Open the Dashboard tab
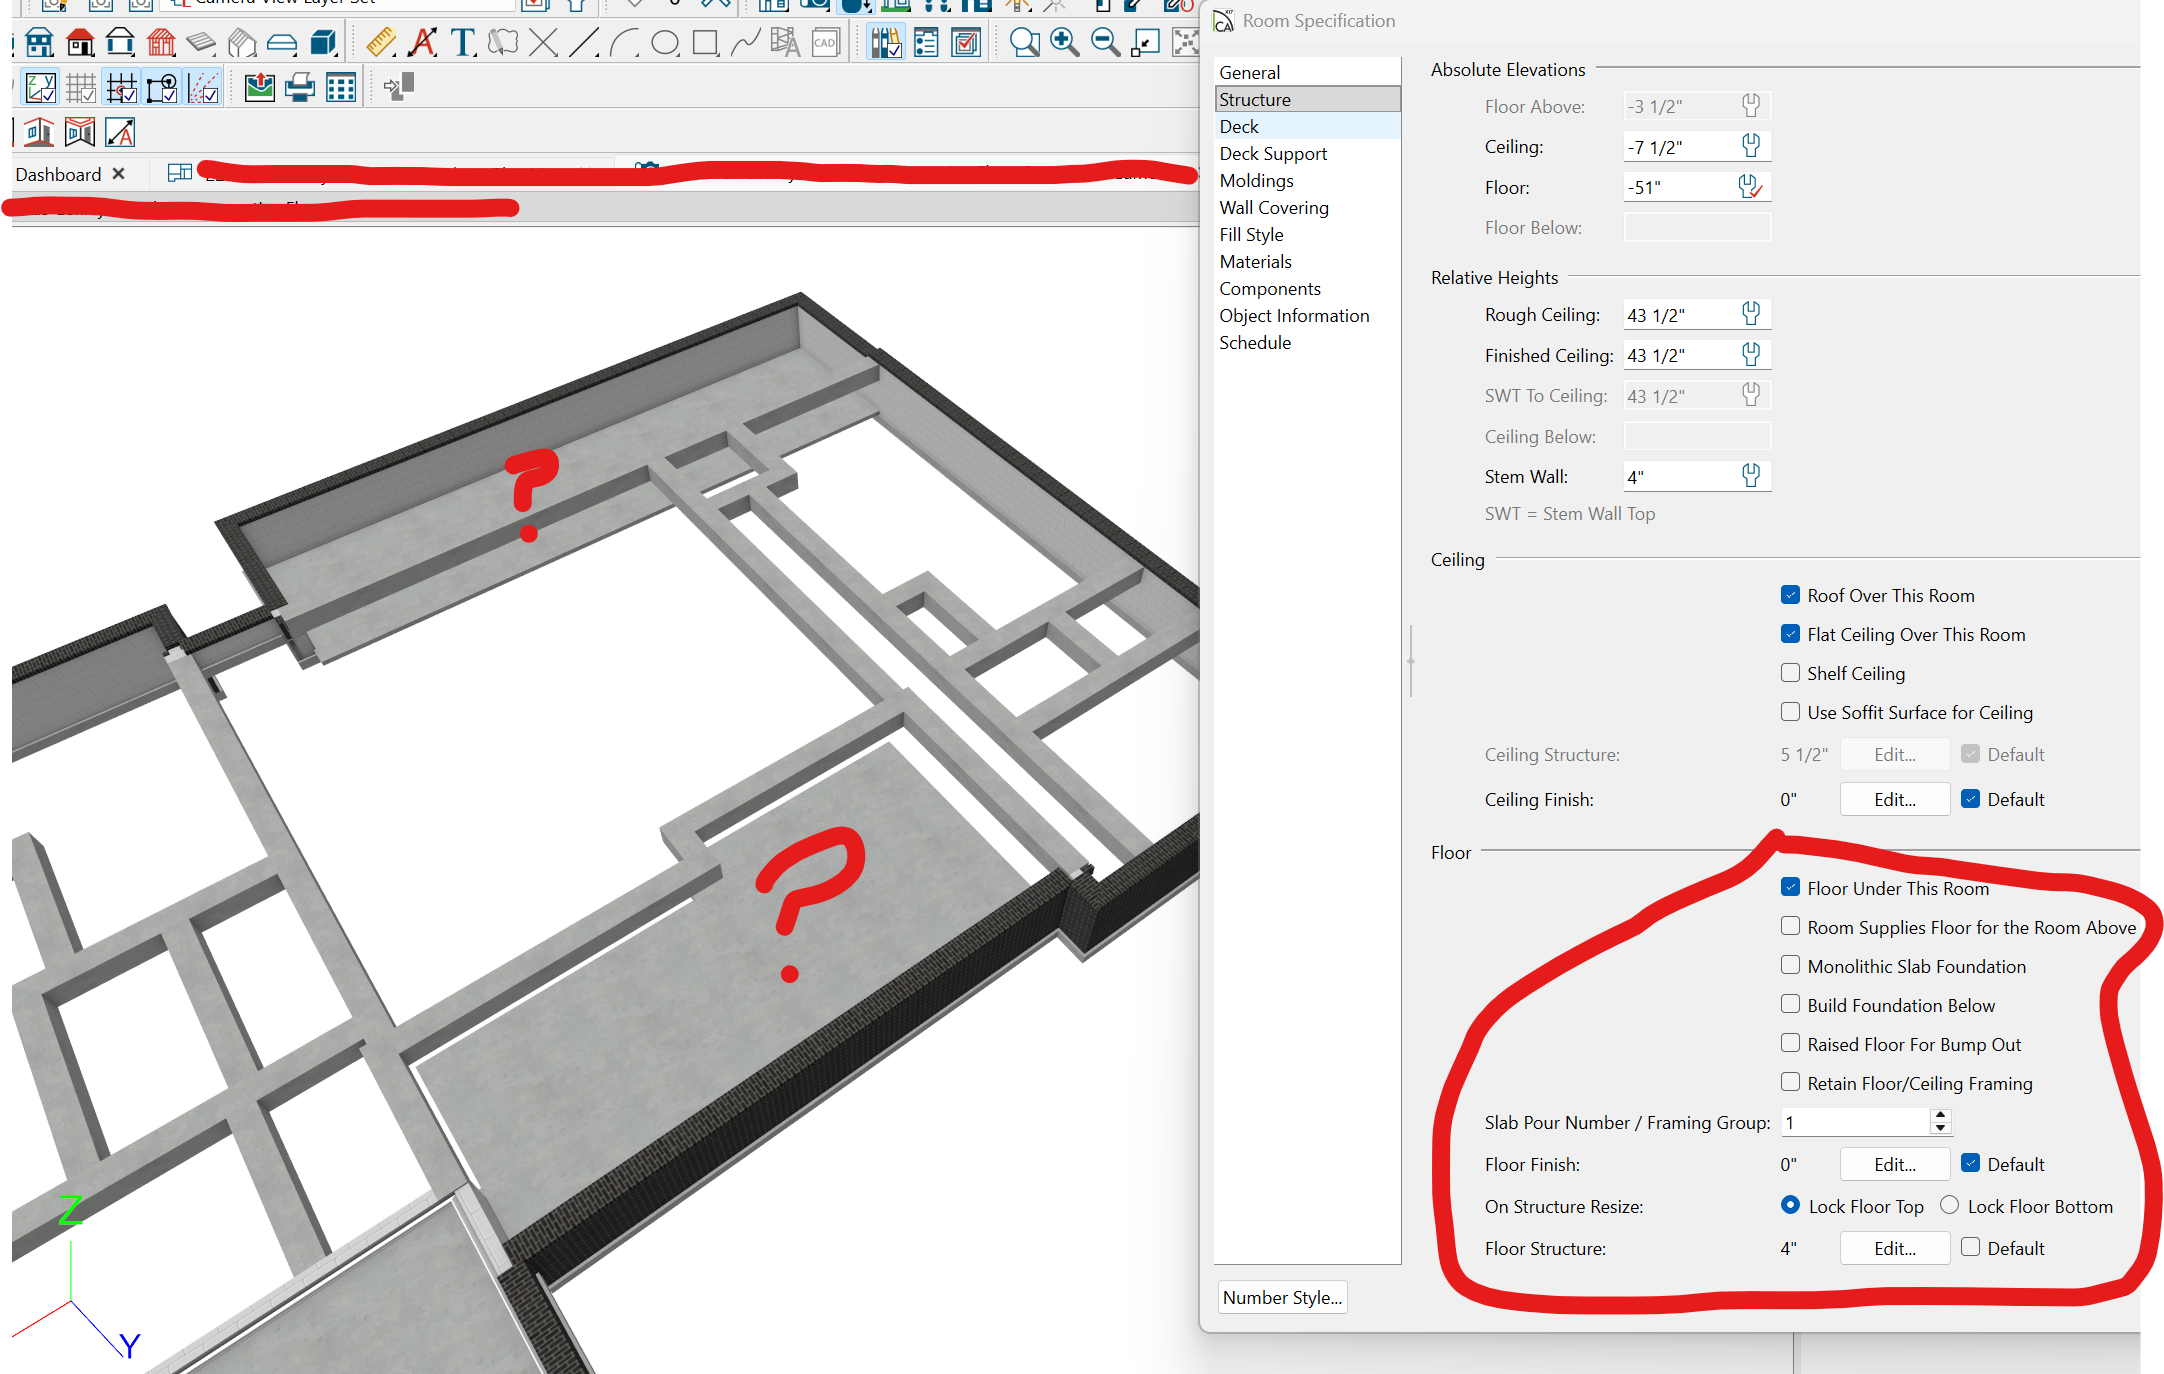Screen dimensions: 2164x1374 click(x=58, y=174)
